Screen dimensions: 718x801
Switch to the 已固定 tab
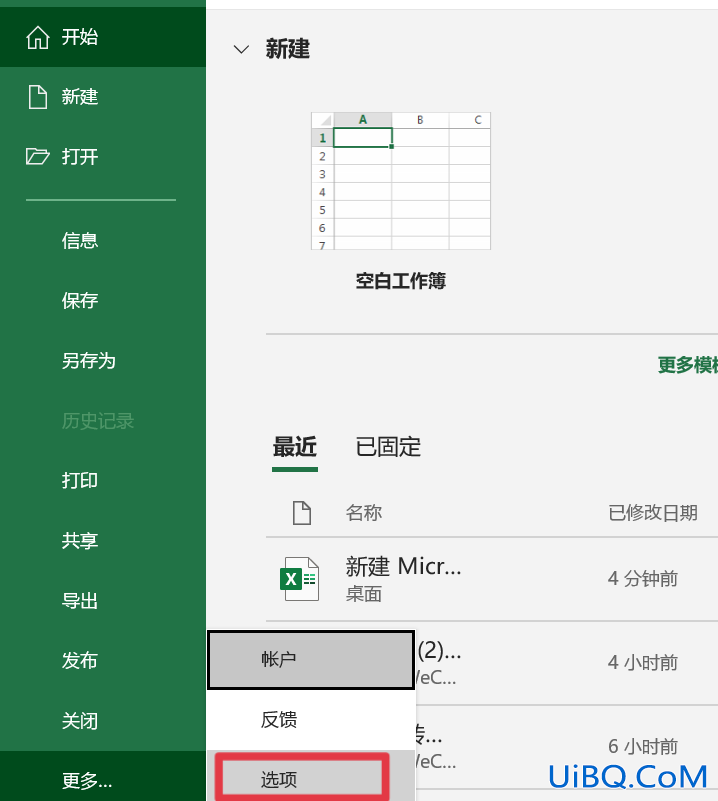388,447
